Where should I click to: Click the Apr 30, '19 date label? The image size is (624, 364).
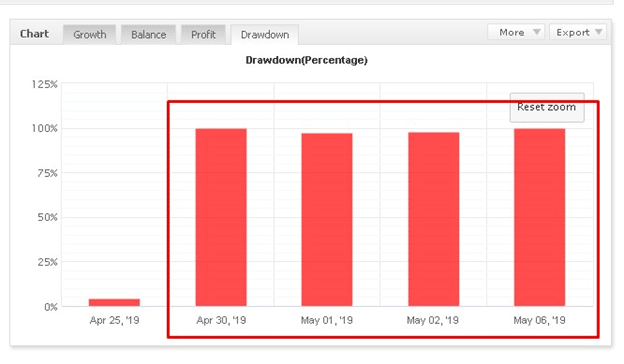pos(221,320)
